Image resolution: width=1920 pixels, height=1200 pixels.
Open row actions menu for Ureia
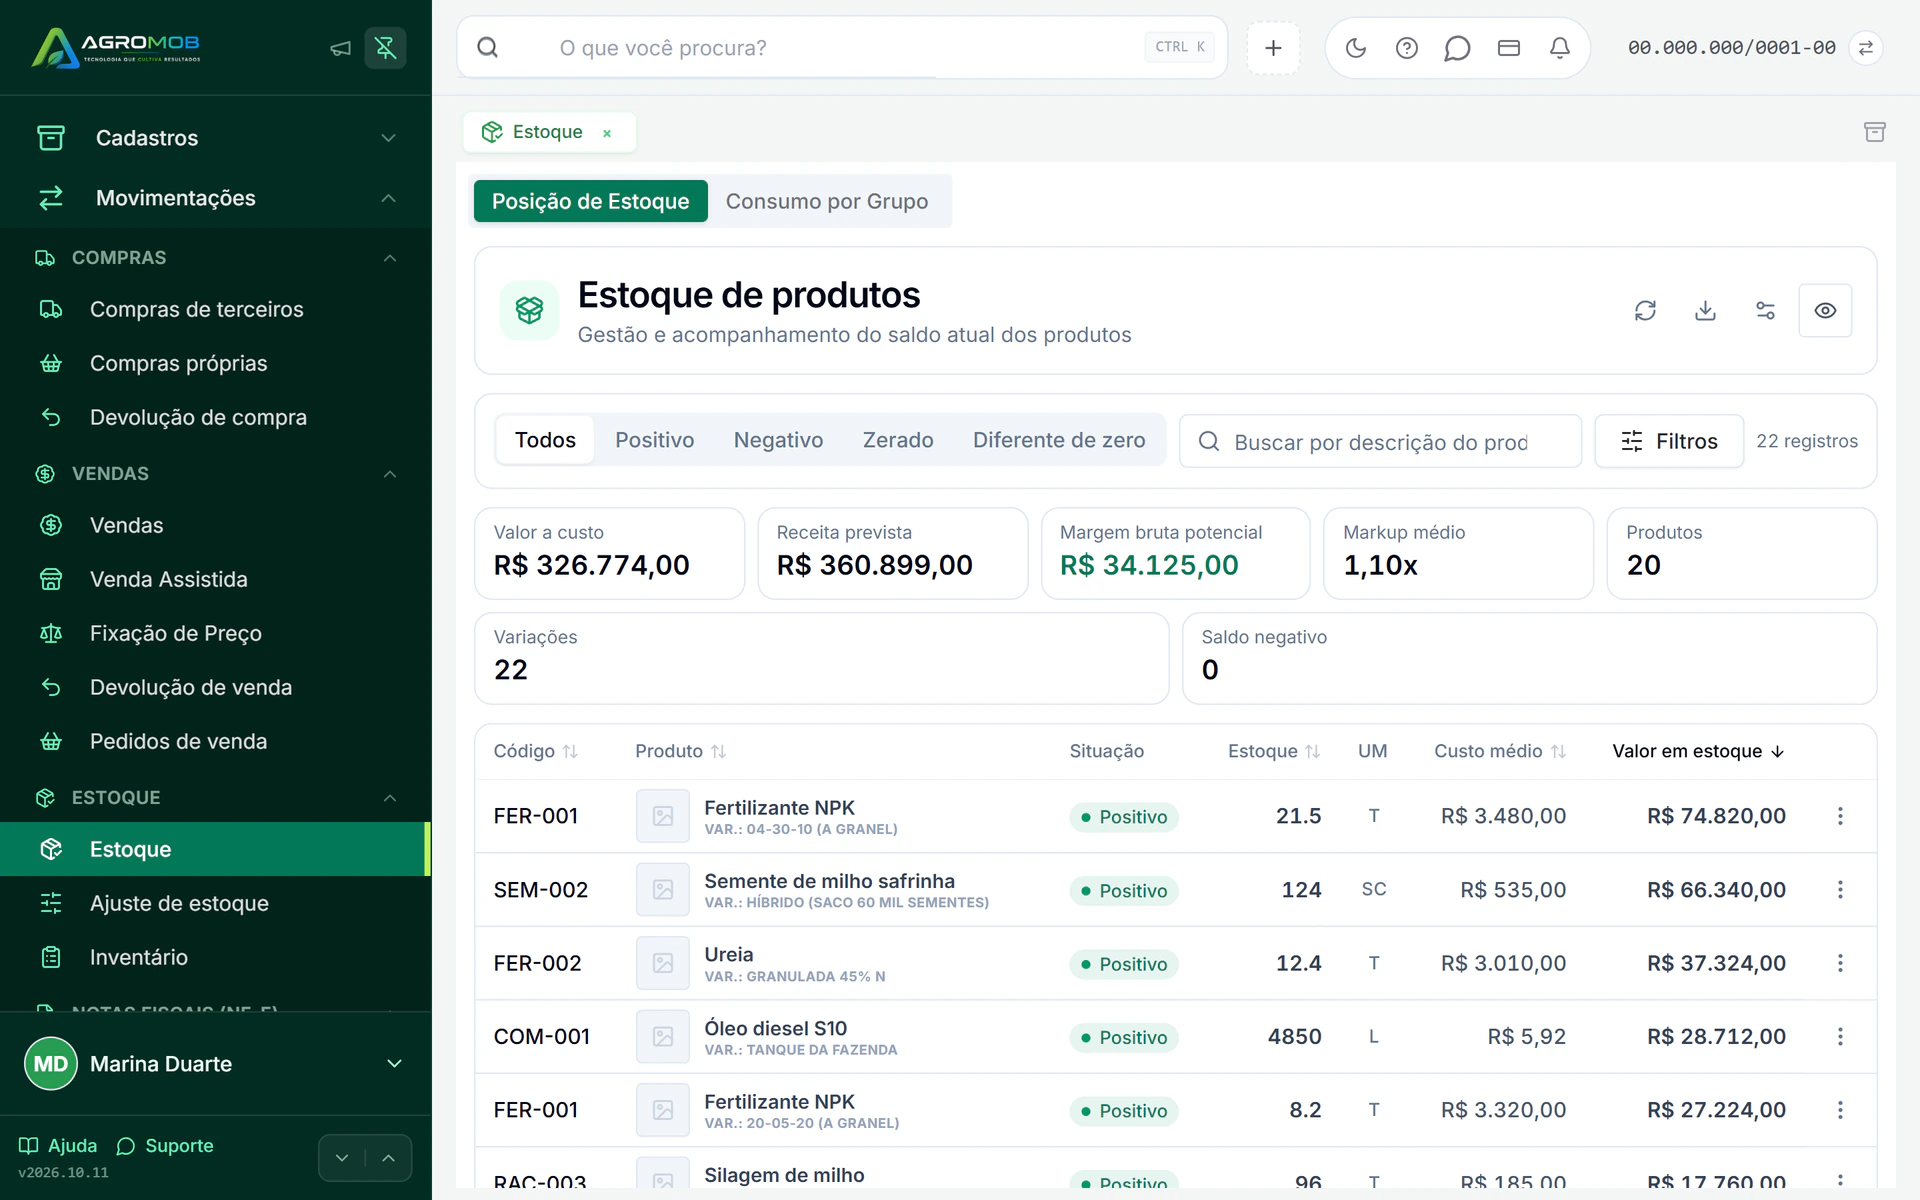pos(1840,963)
